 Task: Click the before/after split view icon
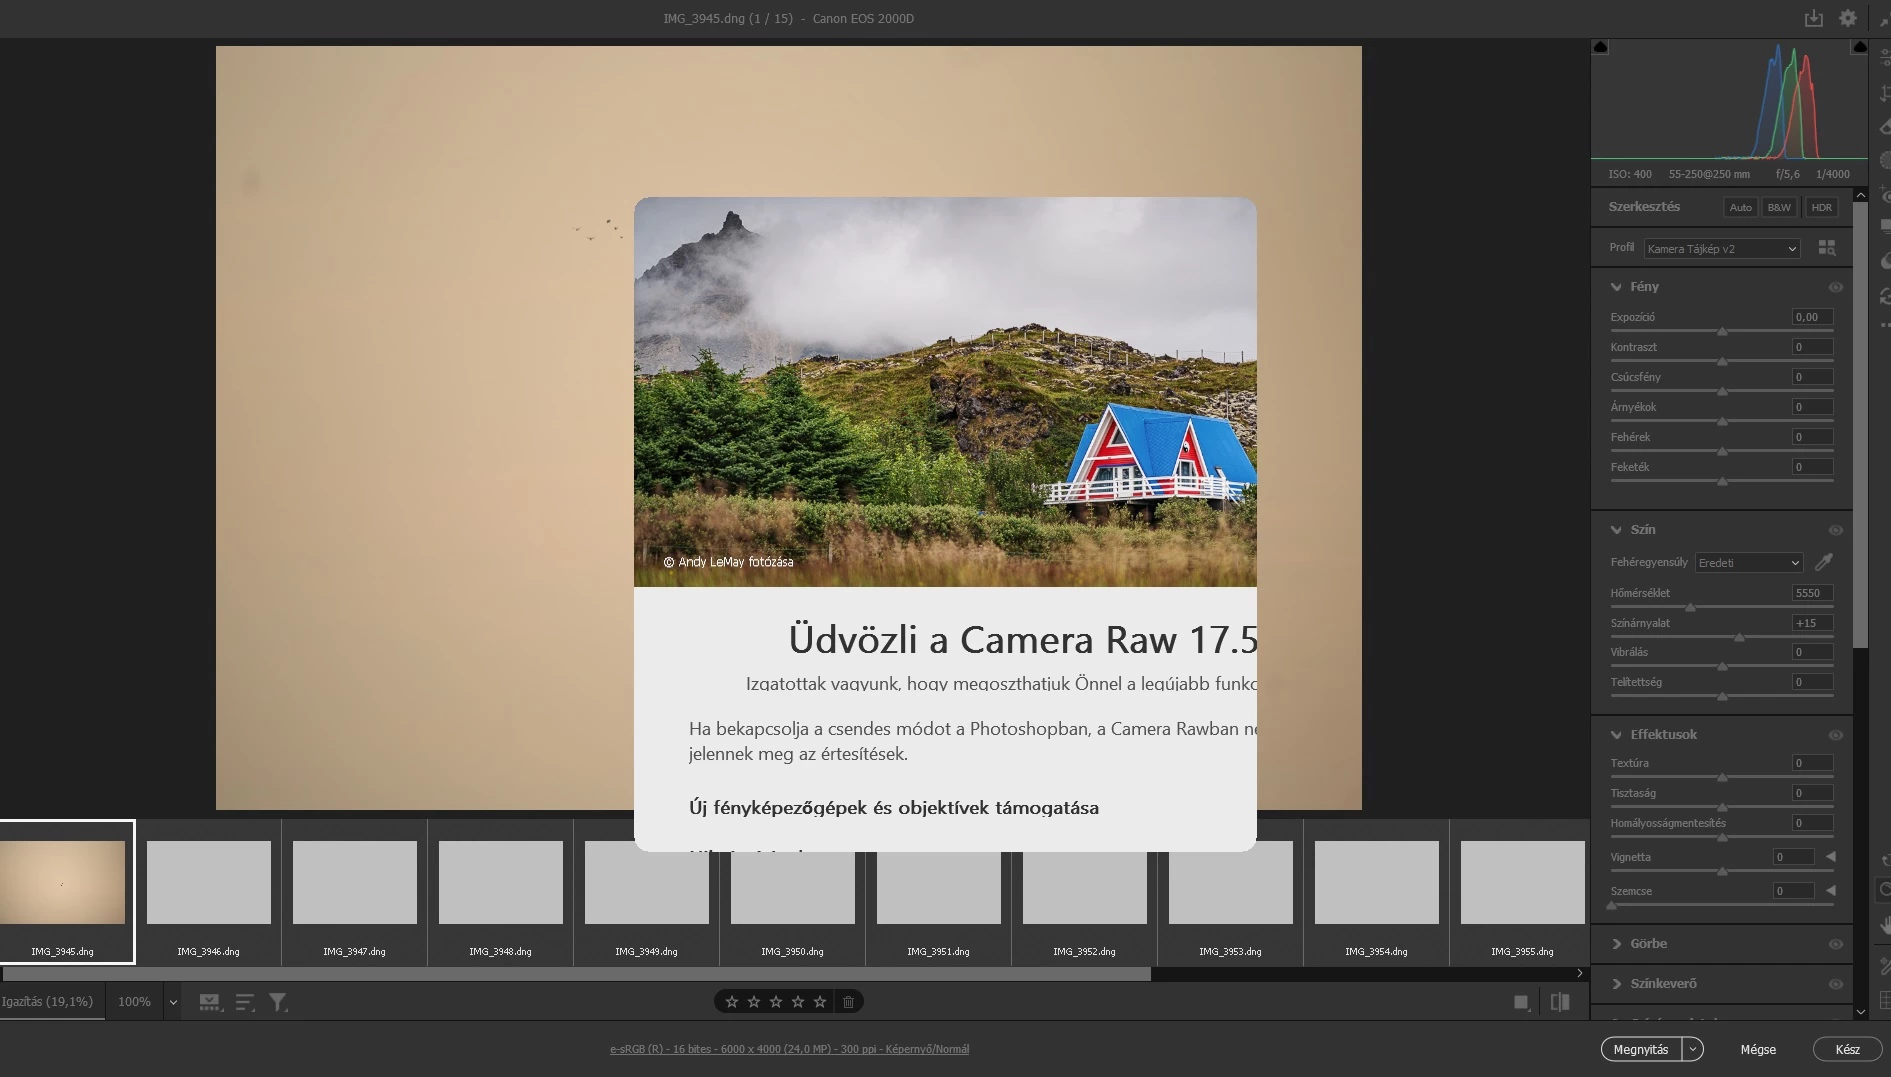1560,1002
